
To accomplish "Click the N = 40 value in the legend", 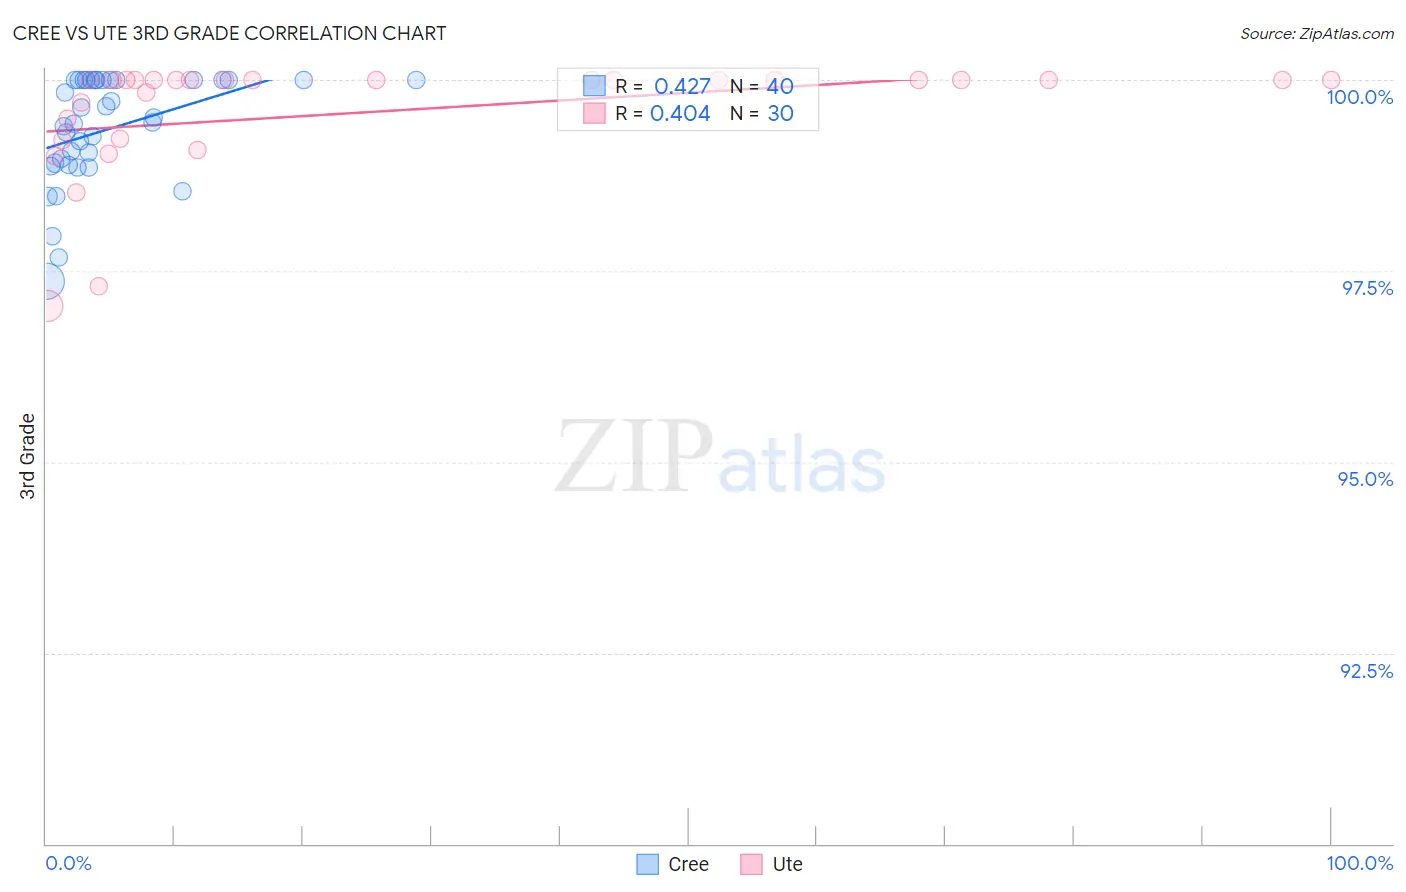I will [762, 86].
